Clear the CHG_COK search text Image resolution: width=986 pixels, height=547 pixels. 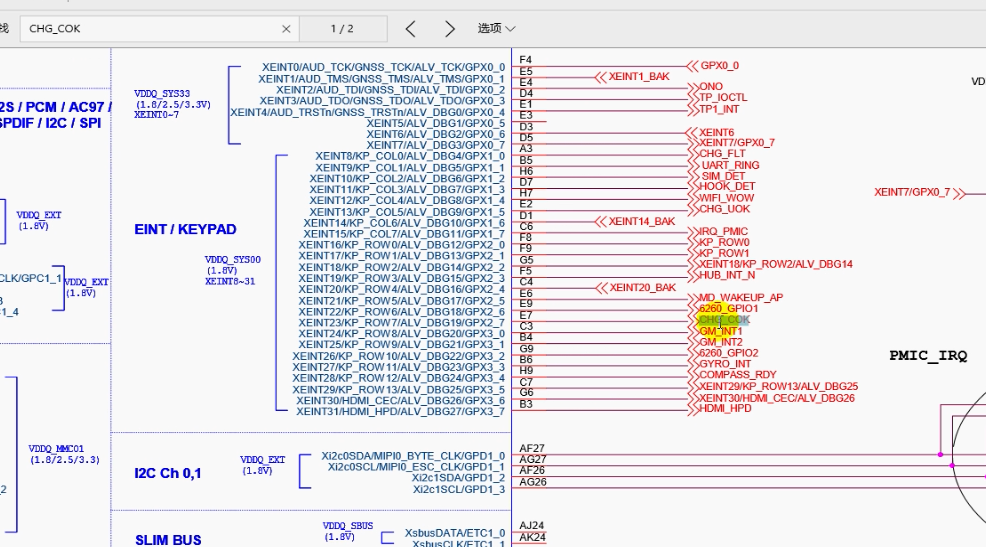coord(287,29)
